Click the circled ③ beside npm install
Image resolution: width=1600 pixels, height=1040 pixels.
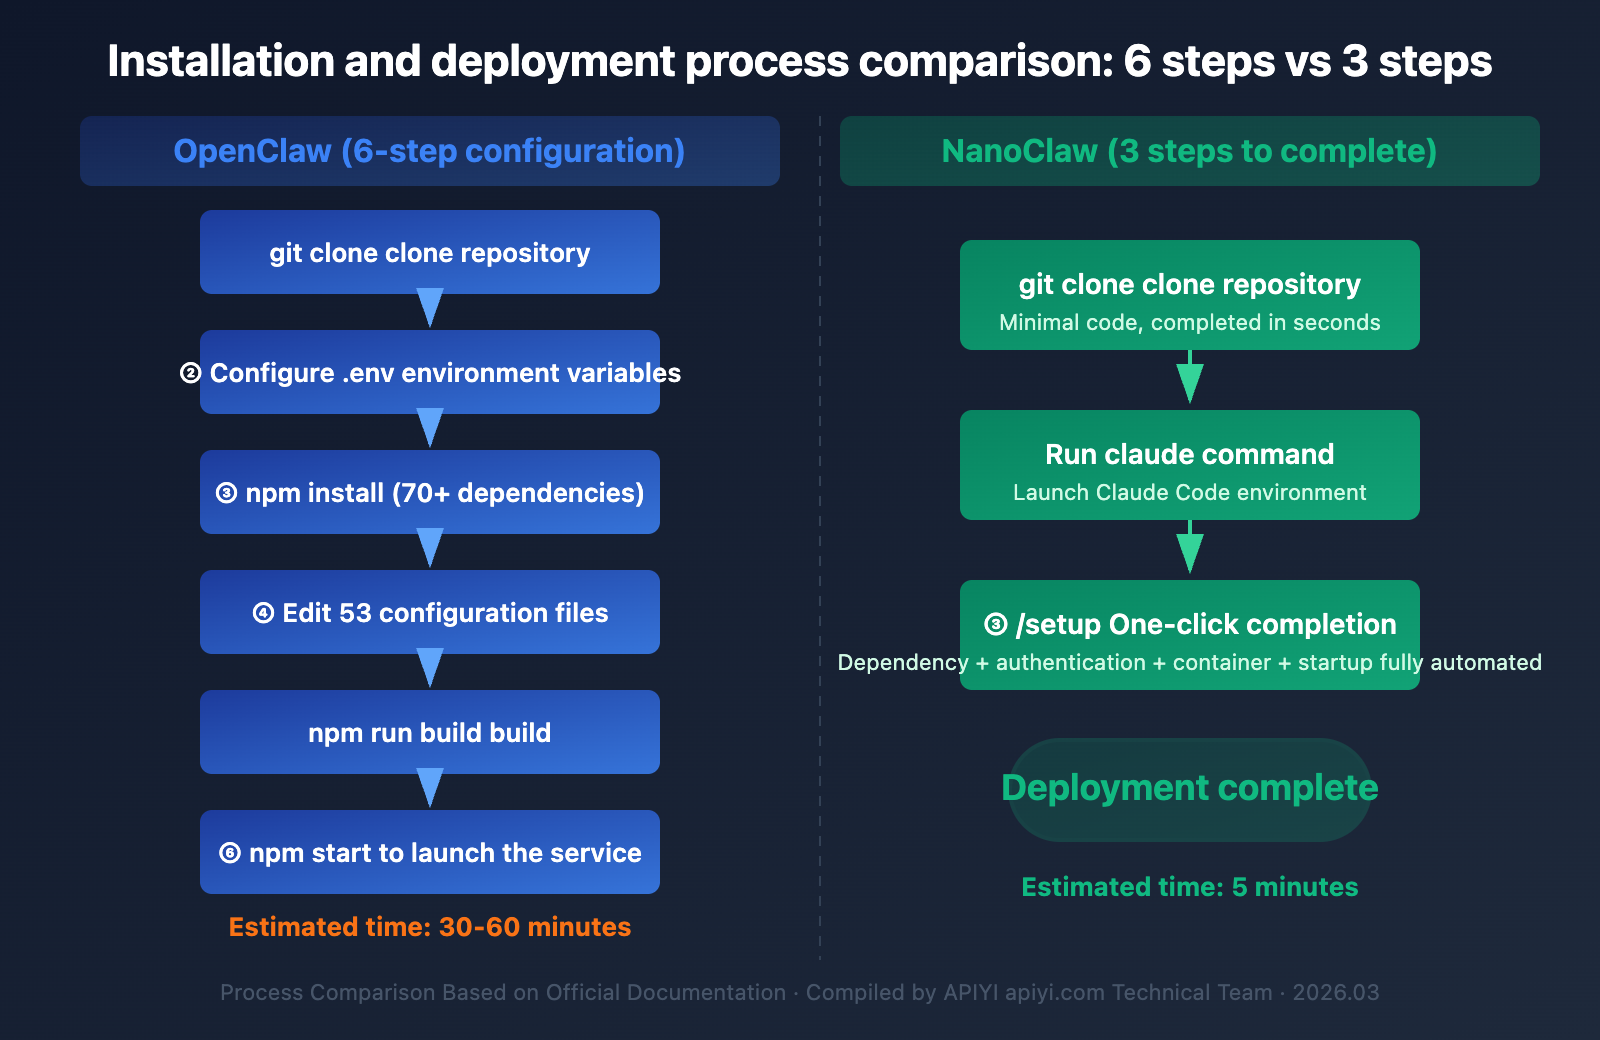[227, 492]
